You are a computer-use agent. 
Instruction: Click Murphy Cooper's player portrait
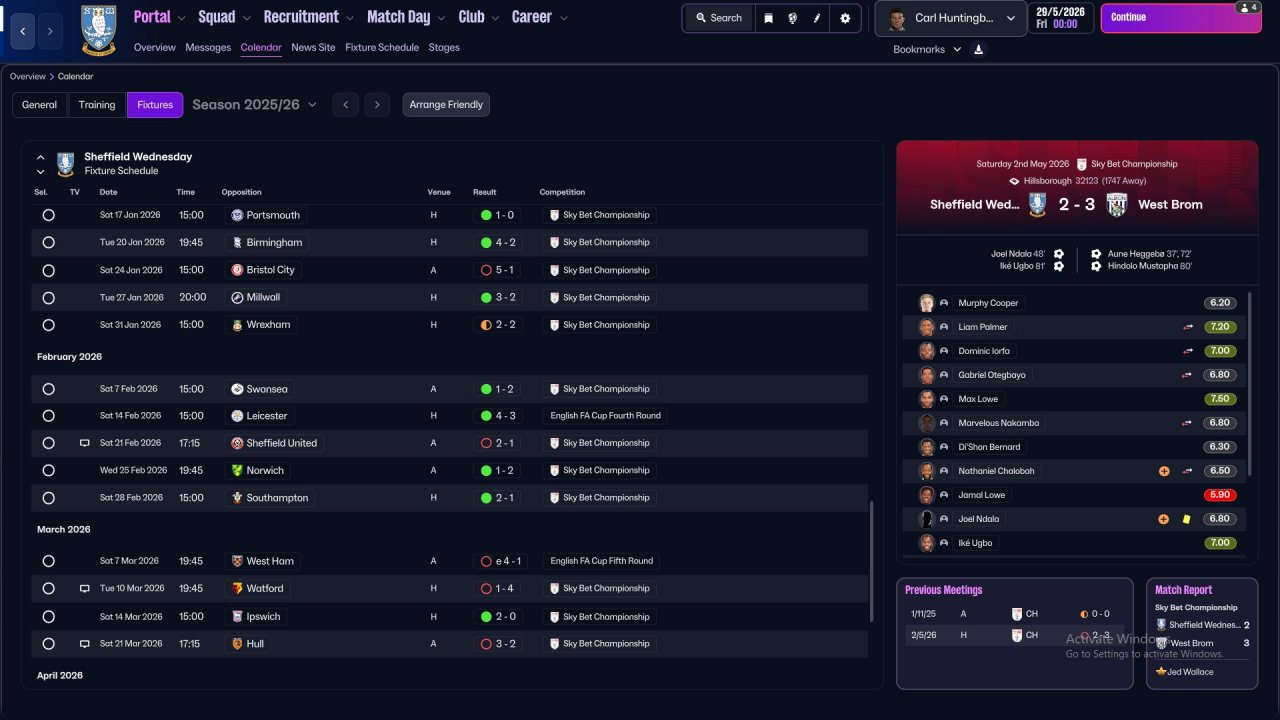tap(927, 303)
